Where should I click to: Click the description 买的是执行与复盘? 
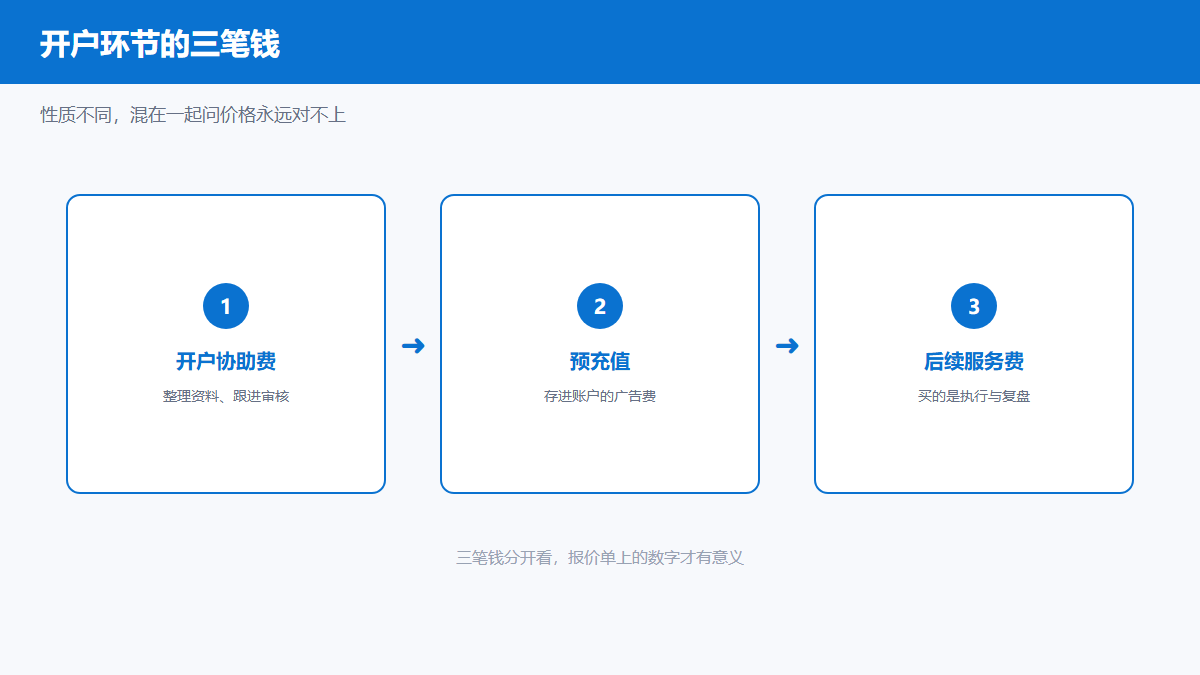click(x=974, y=396)
